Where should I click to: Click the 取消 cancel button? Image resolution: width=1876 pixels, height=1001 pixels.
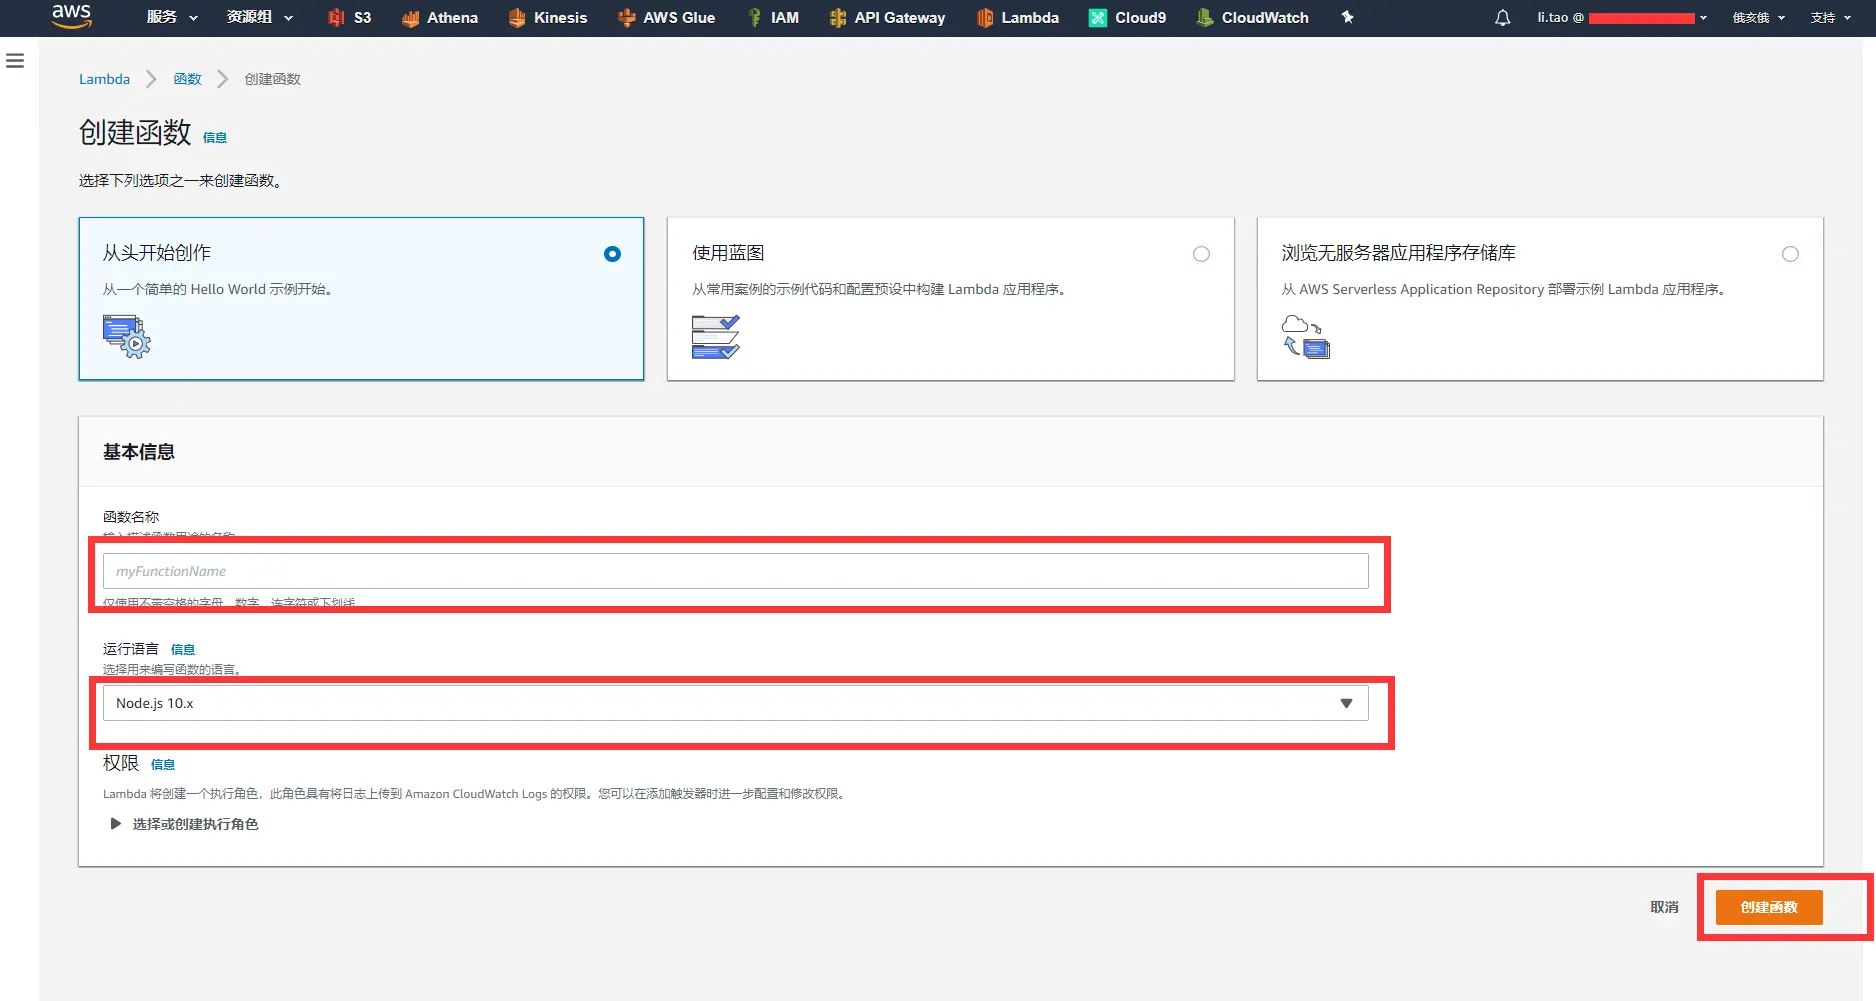pos(1664,907)
